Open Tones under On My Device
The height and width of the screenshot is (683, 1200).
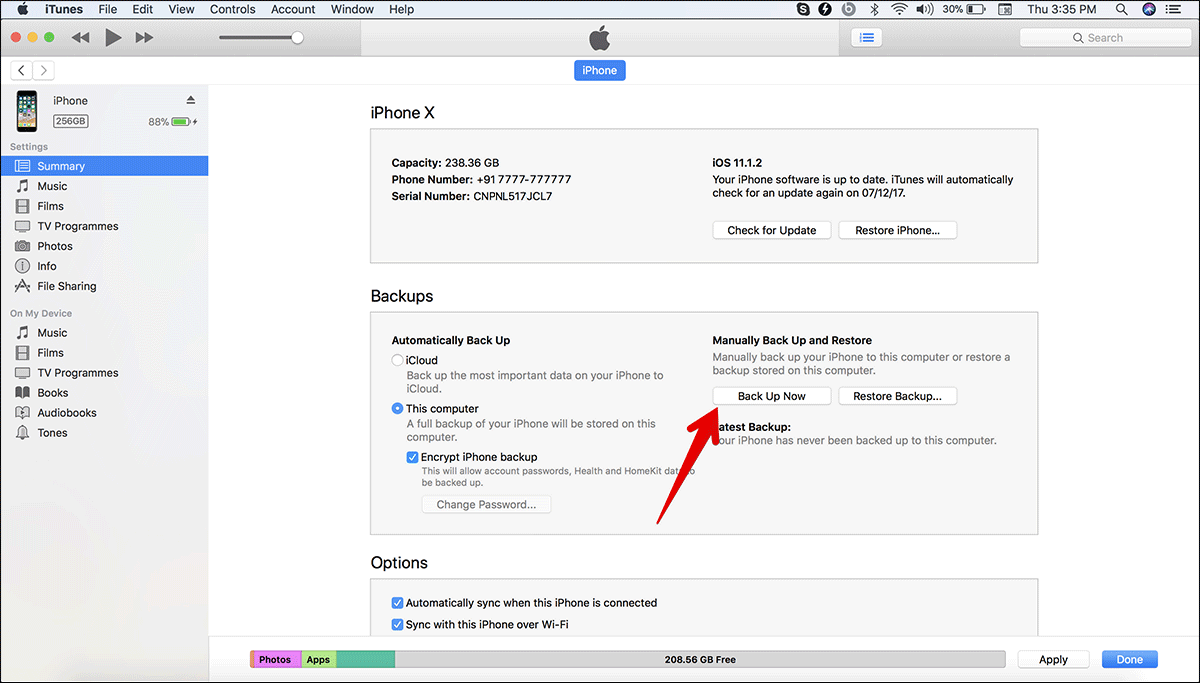(x=104, y=433)
